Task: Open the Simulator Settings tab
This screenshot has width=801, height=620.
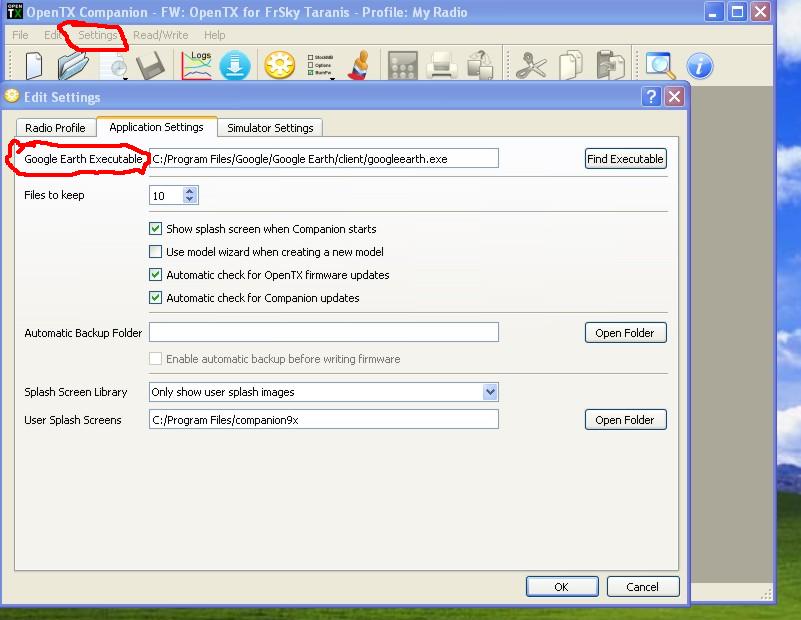Action: pos(270,128)
